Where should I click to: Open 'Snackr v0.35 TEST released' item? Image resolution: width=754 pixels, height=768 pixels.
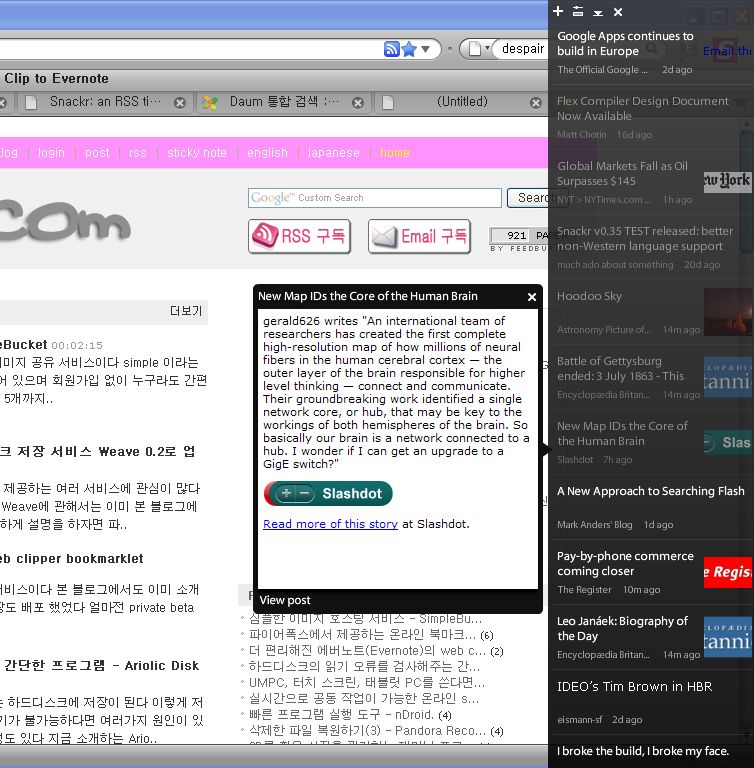pos(645,239)
